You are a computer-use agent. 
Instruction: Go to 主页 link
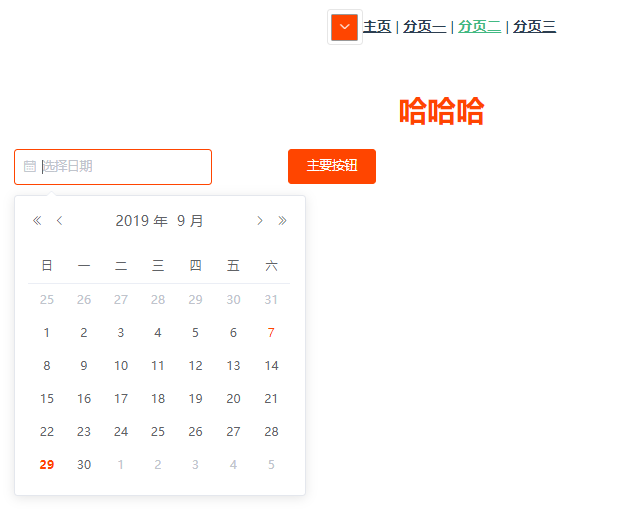(x=377, y=27)
